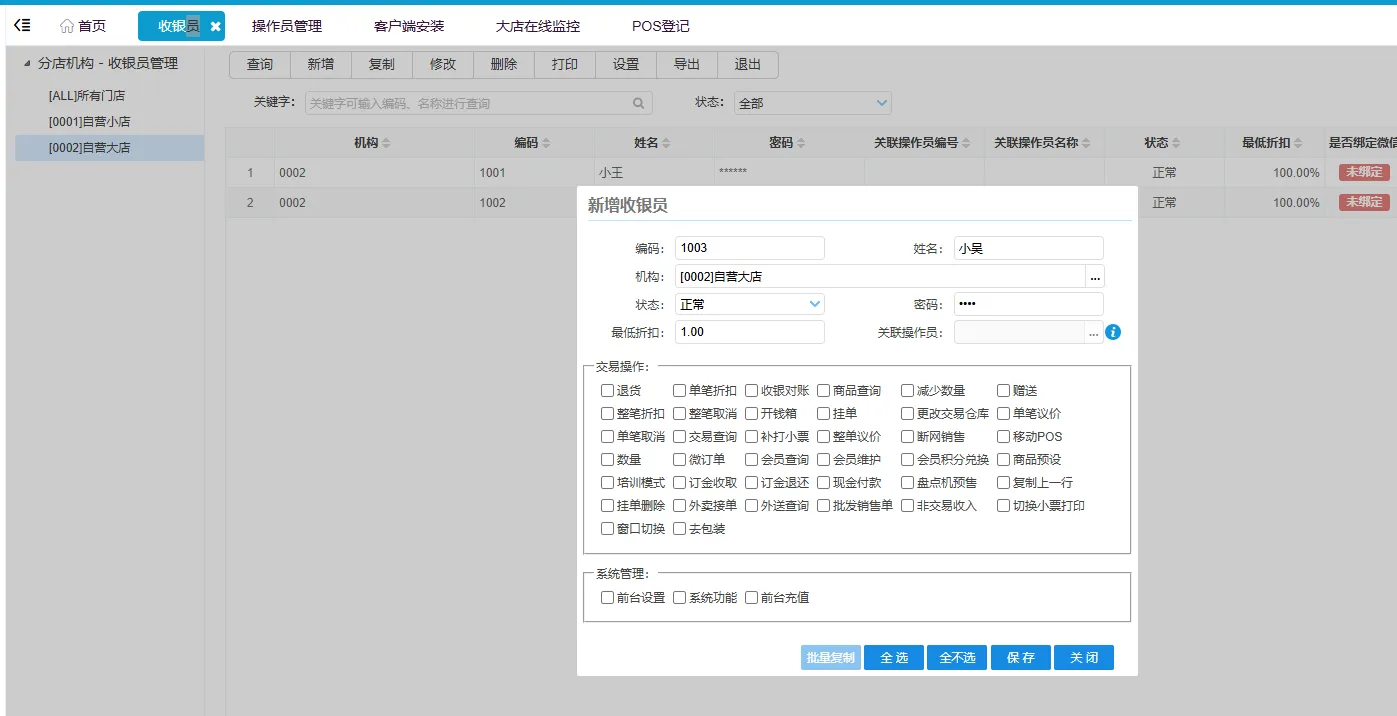Click the 复制 toolbar button
The width and height of the screenshot is (1397, 716).
(382, 64)
